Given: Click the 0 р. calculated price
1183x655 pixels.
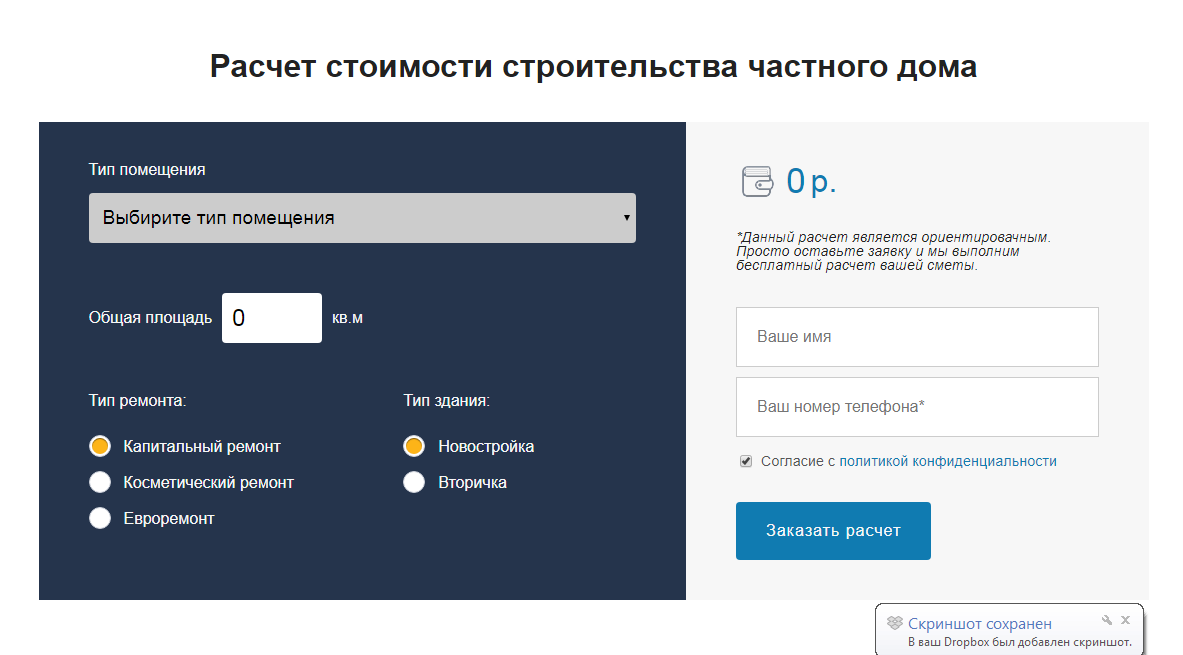Looking at the screenshot, I should (x=811, y=181).
